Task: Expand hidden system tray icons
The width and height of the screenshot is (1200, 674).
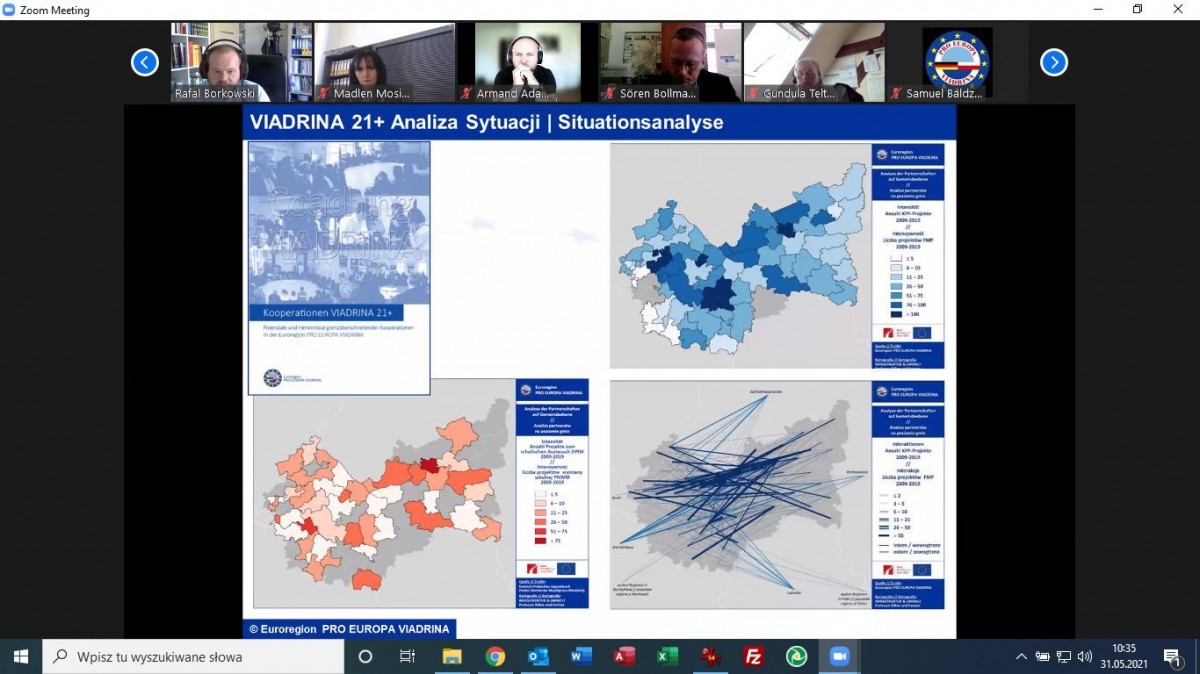Action: (1021, 657)
